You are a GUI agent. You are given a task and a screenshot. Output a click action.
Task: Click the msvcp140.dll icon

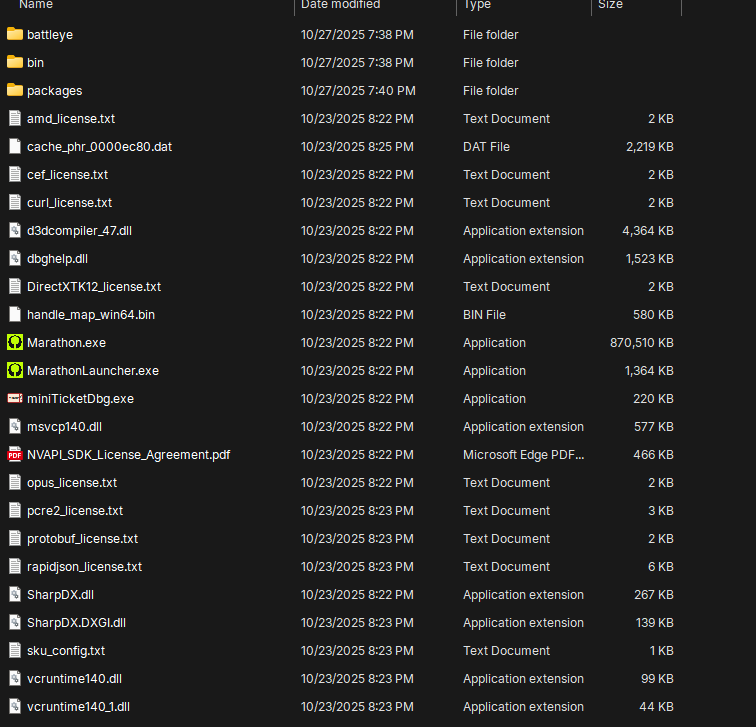click(x=15, y=426)
